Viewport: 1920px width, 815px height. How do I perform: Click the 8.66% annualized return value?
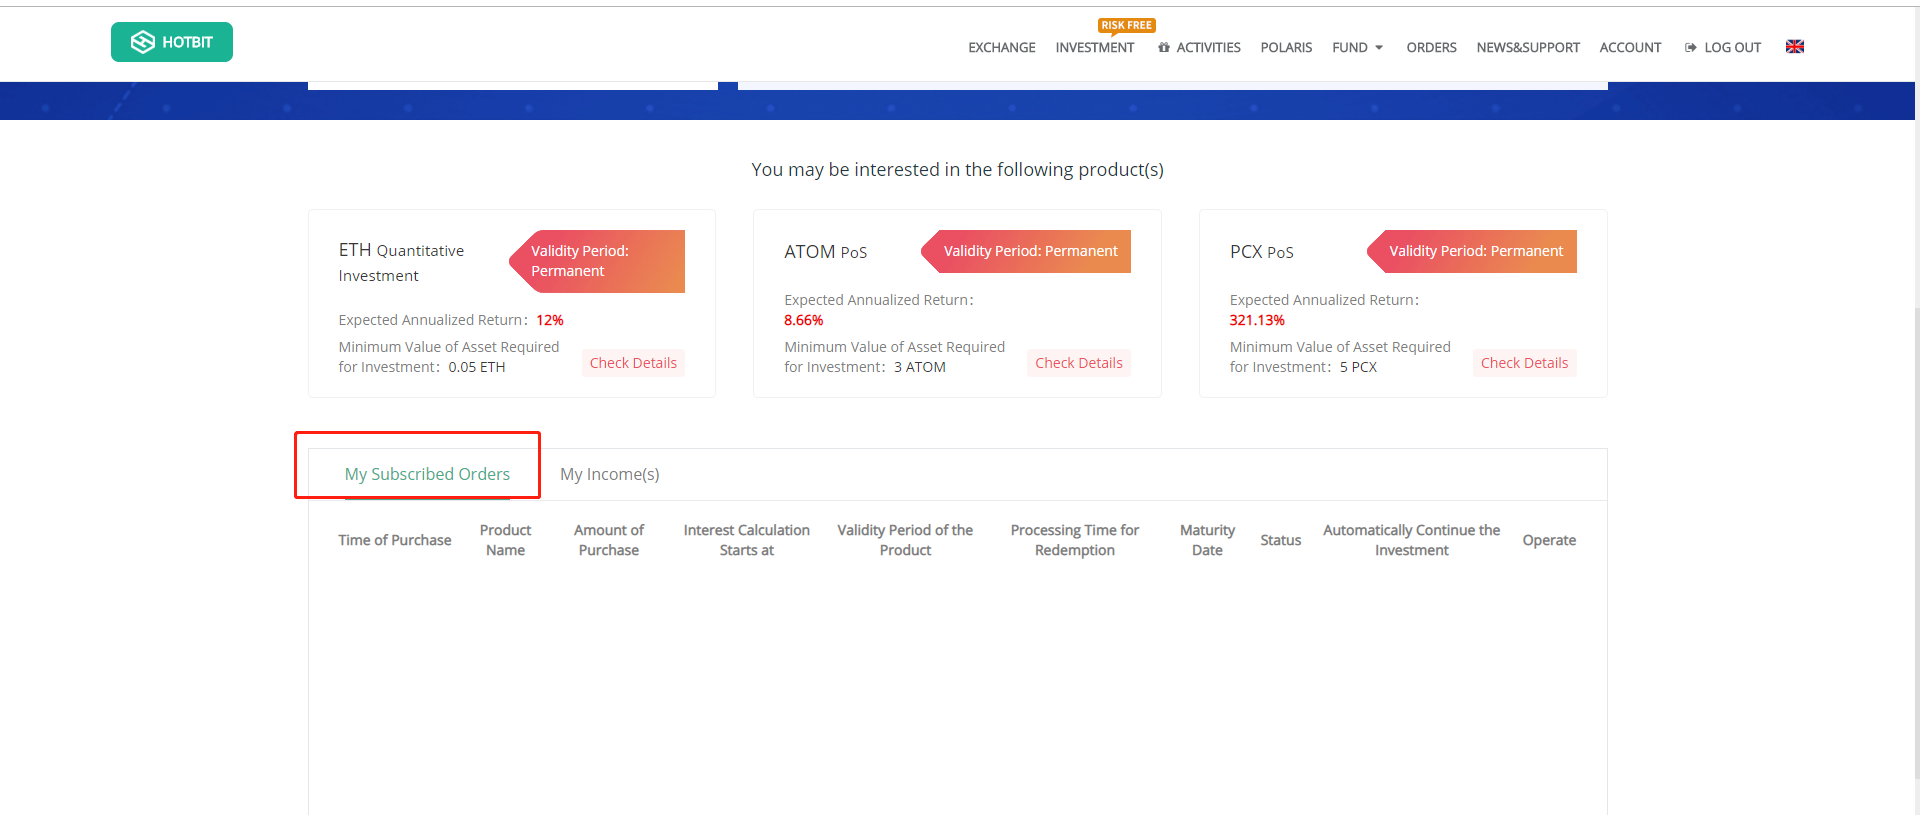pos(804,320)
